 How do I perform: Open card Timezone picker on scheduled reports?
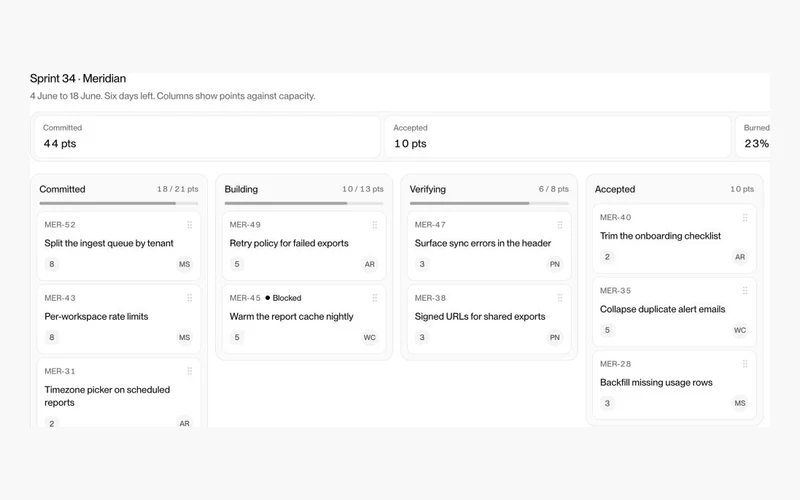[119, 393]
